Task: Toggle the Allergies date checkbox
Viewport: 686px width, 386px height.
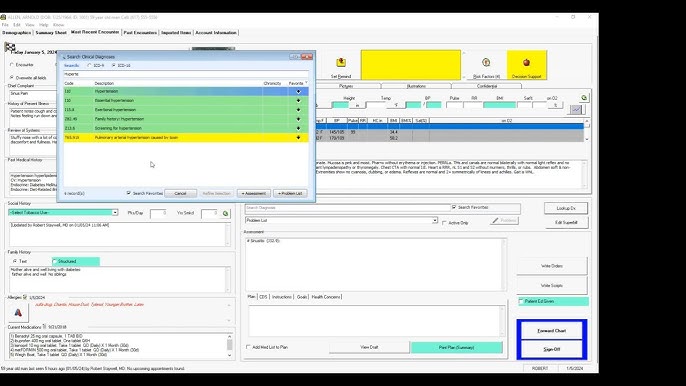Action: coord(25,297)
